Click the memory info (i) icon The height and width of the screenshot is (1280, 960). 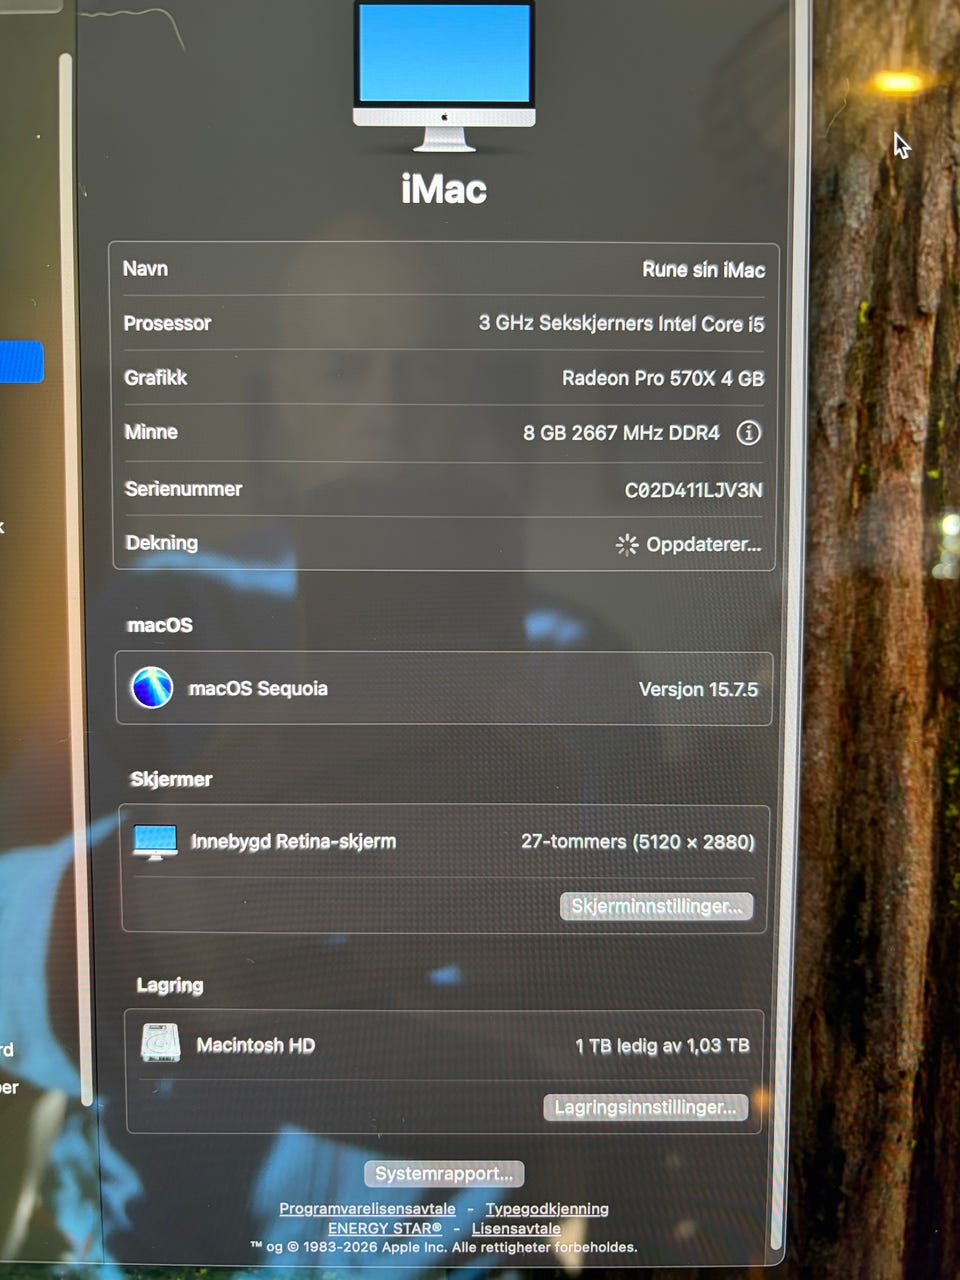tap(749, 433)
